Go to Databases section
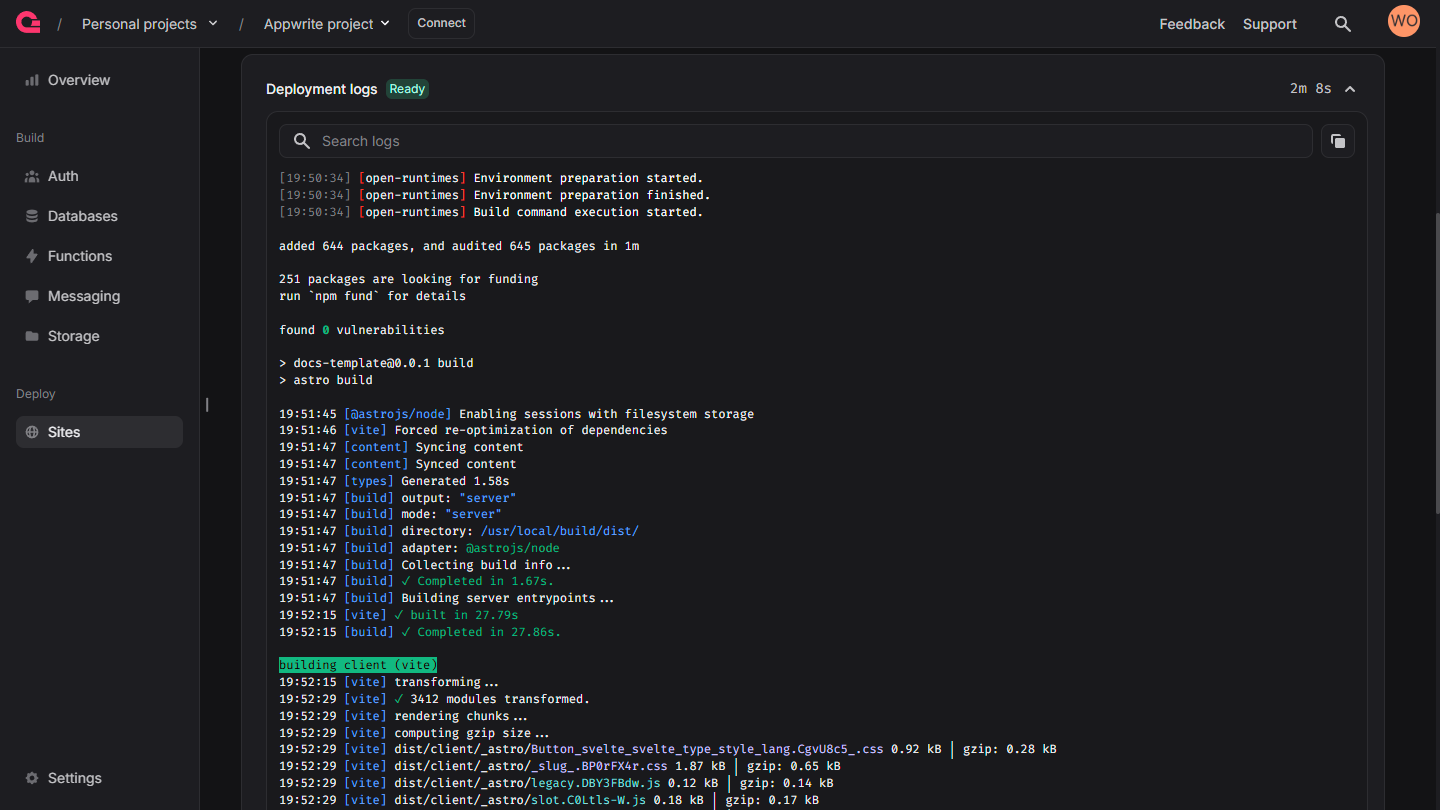This screenshot has height=810, width=1440. click(x=99, y=216)
